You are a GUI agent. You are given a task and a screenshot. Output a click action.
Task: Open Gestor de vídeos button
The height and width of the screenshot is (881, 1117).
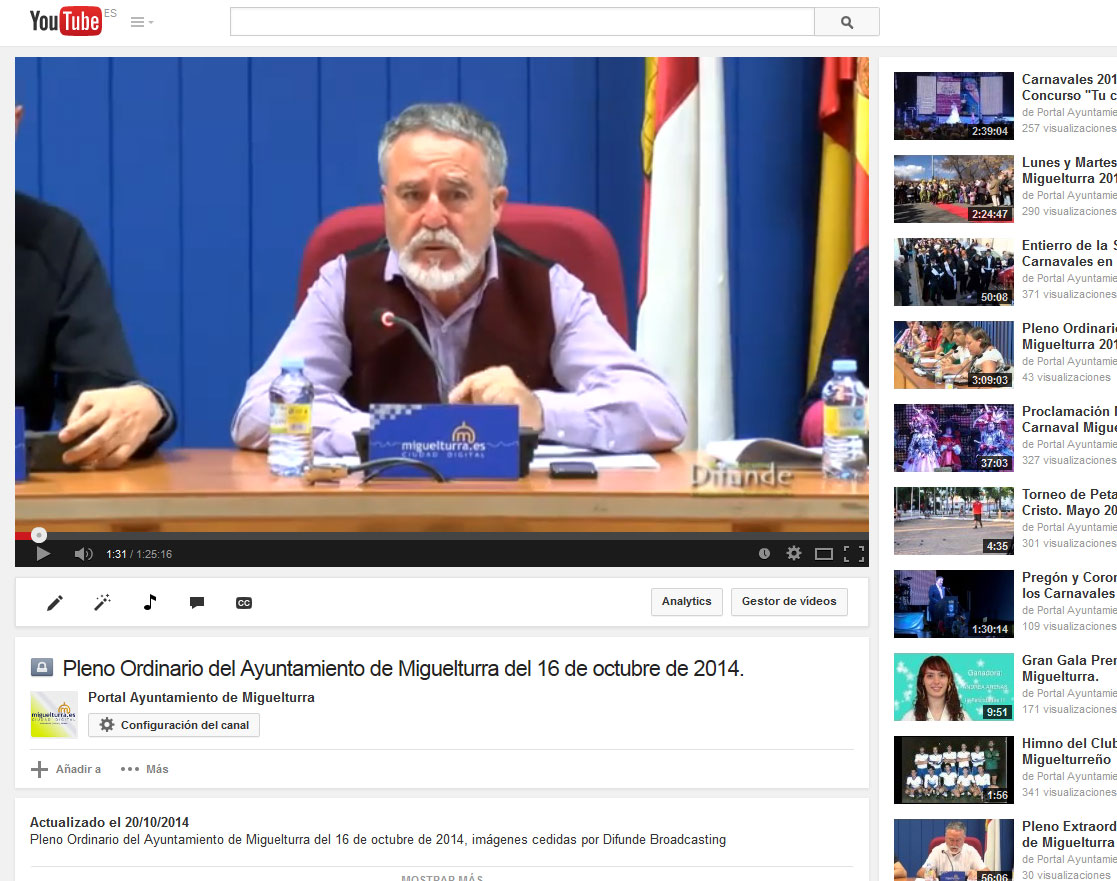pyautogui.click(x=789, y=601)
